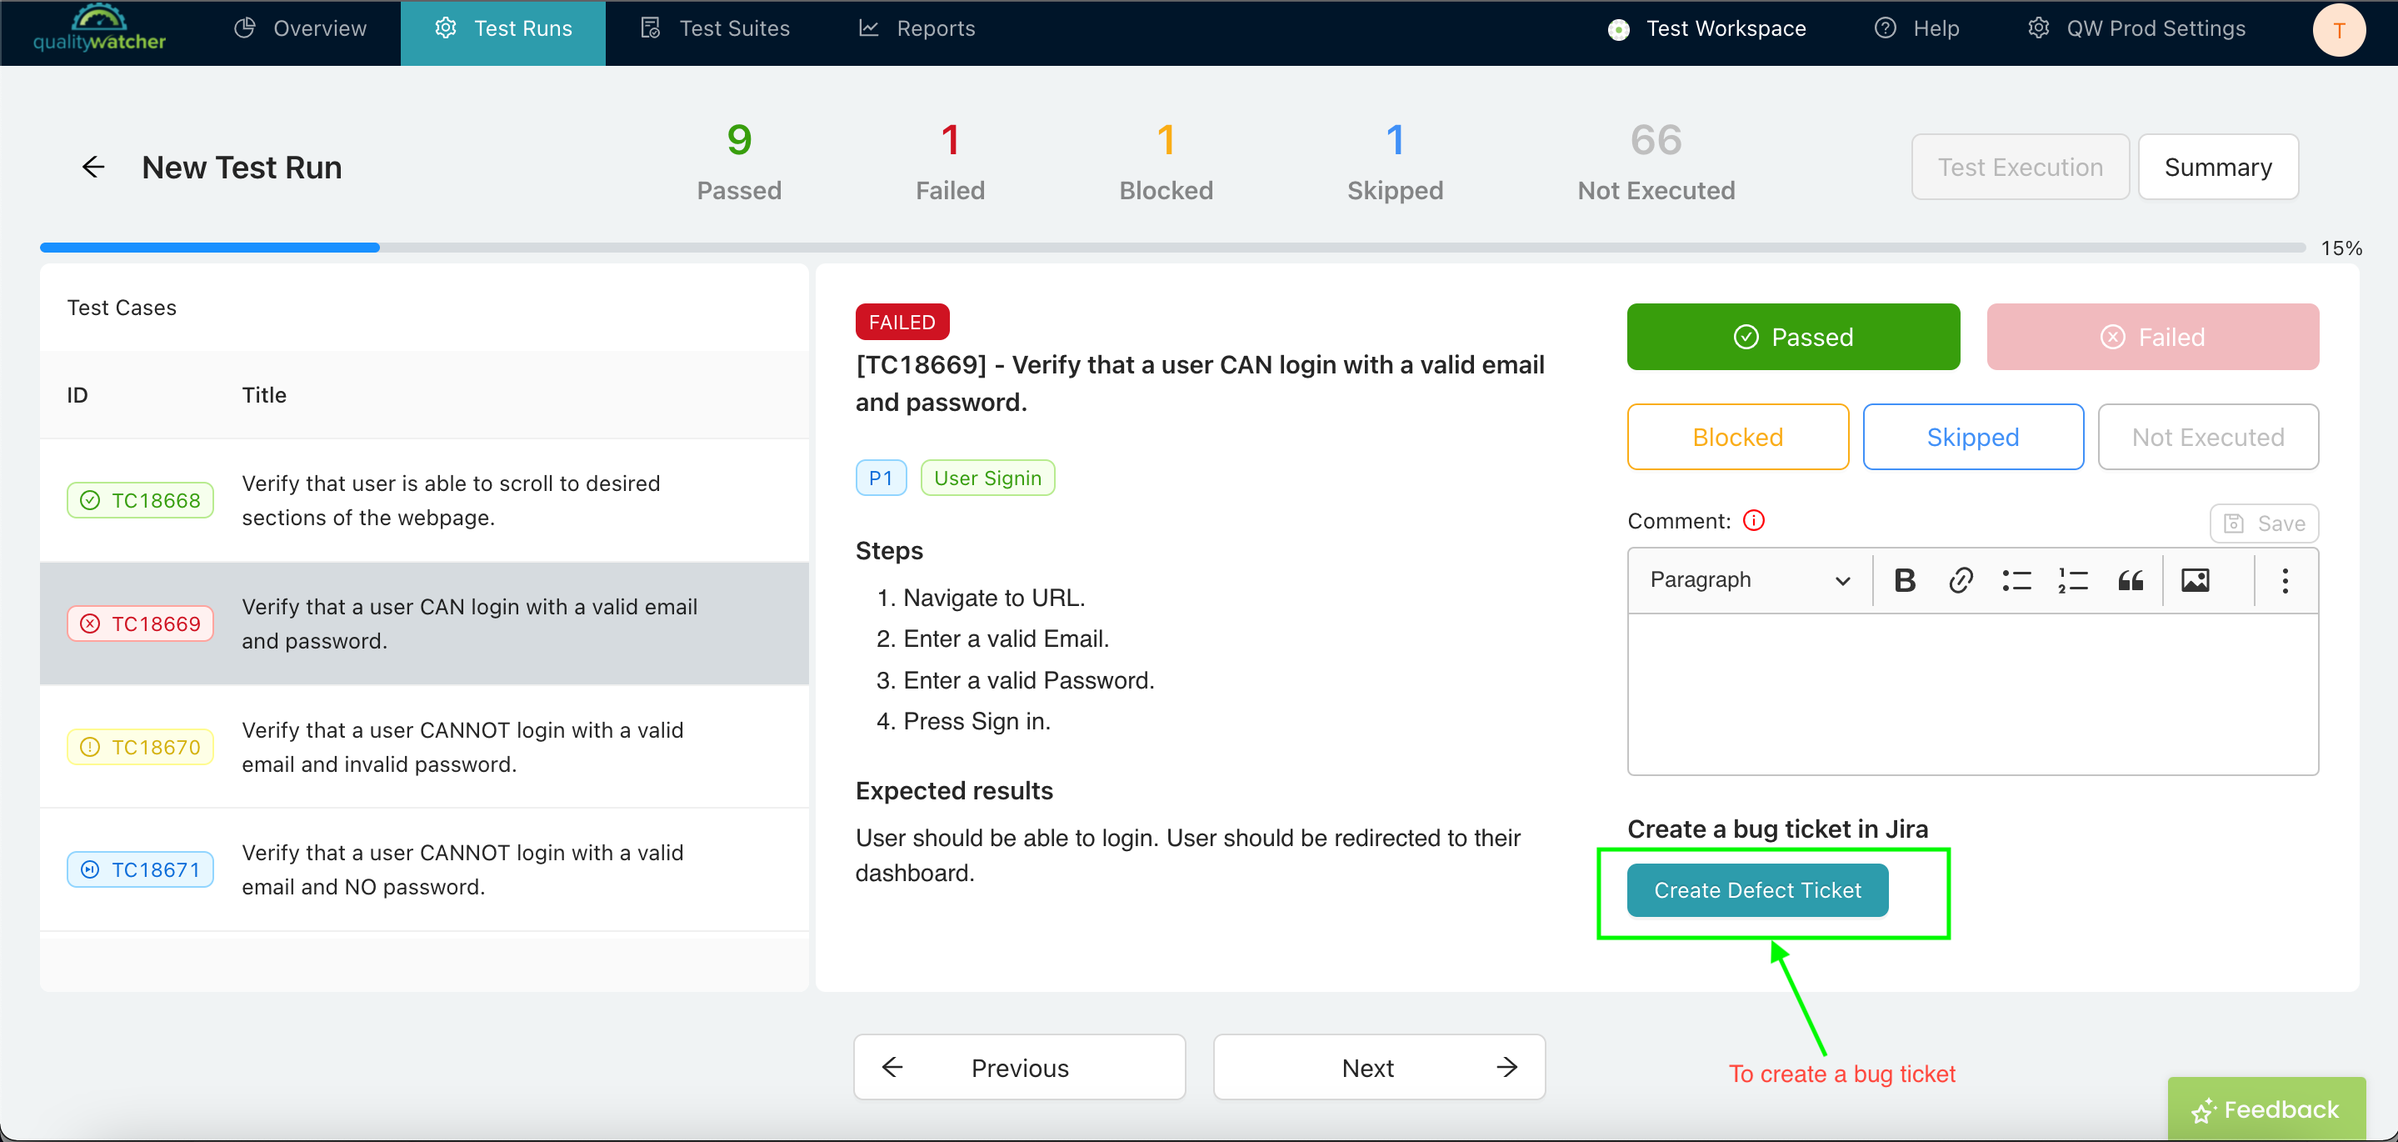Toggle the Skipped status for current test case
This screenshot has height=1142, width=2398.
click(x=1973, y=436)
